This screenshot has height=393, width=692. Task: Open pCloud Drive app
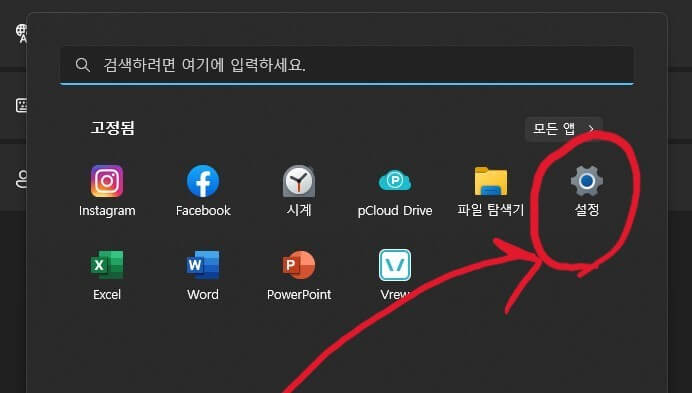tap(395, 181)
